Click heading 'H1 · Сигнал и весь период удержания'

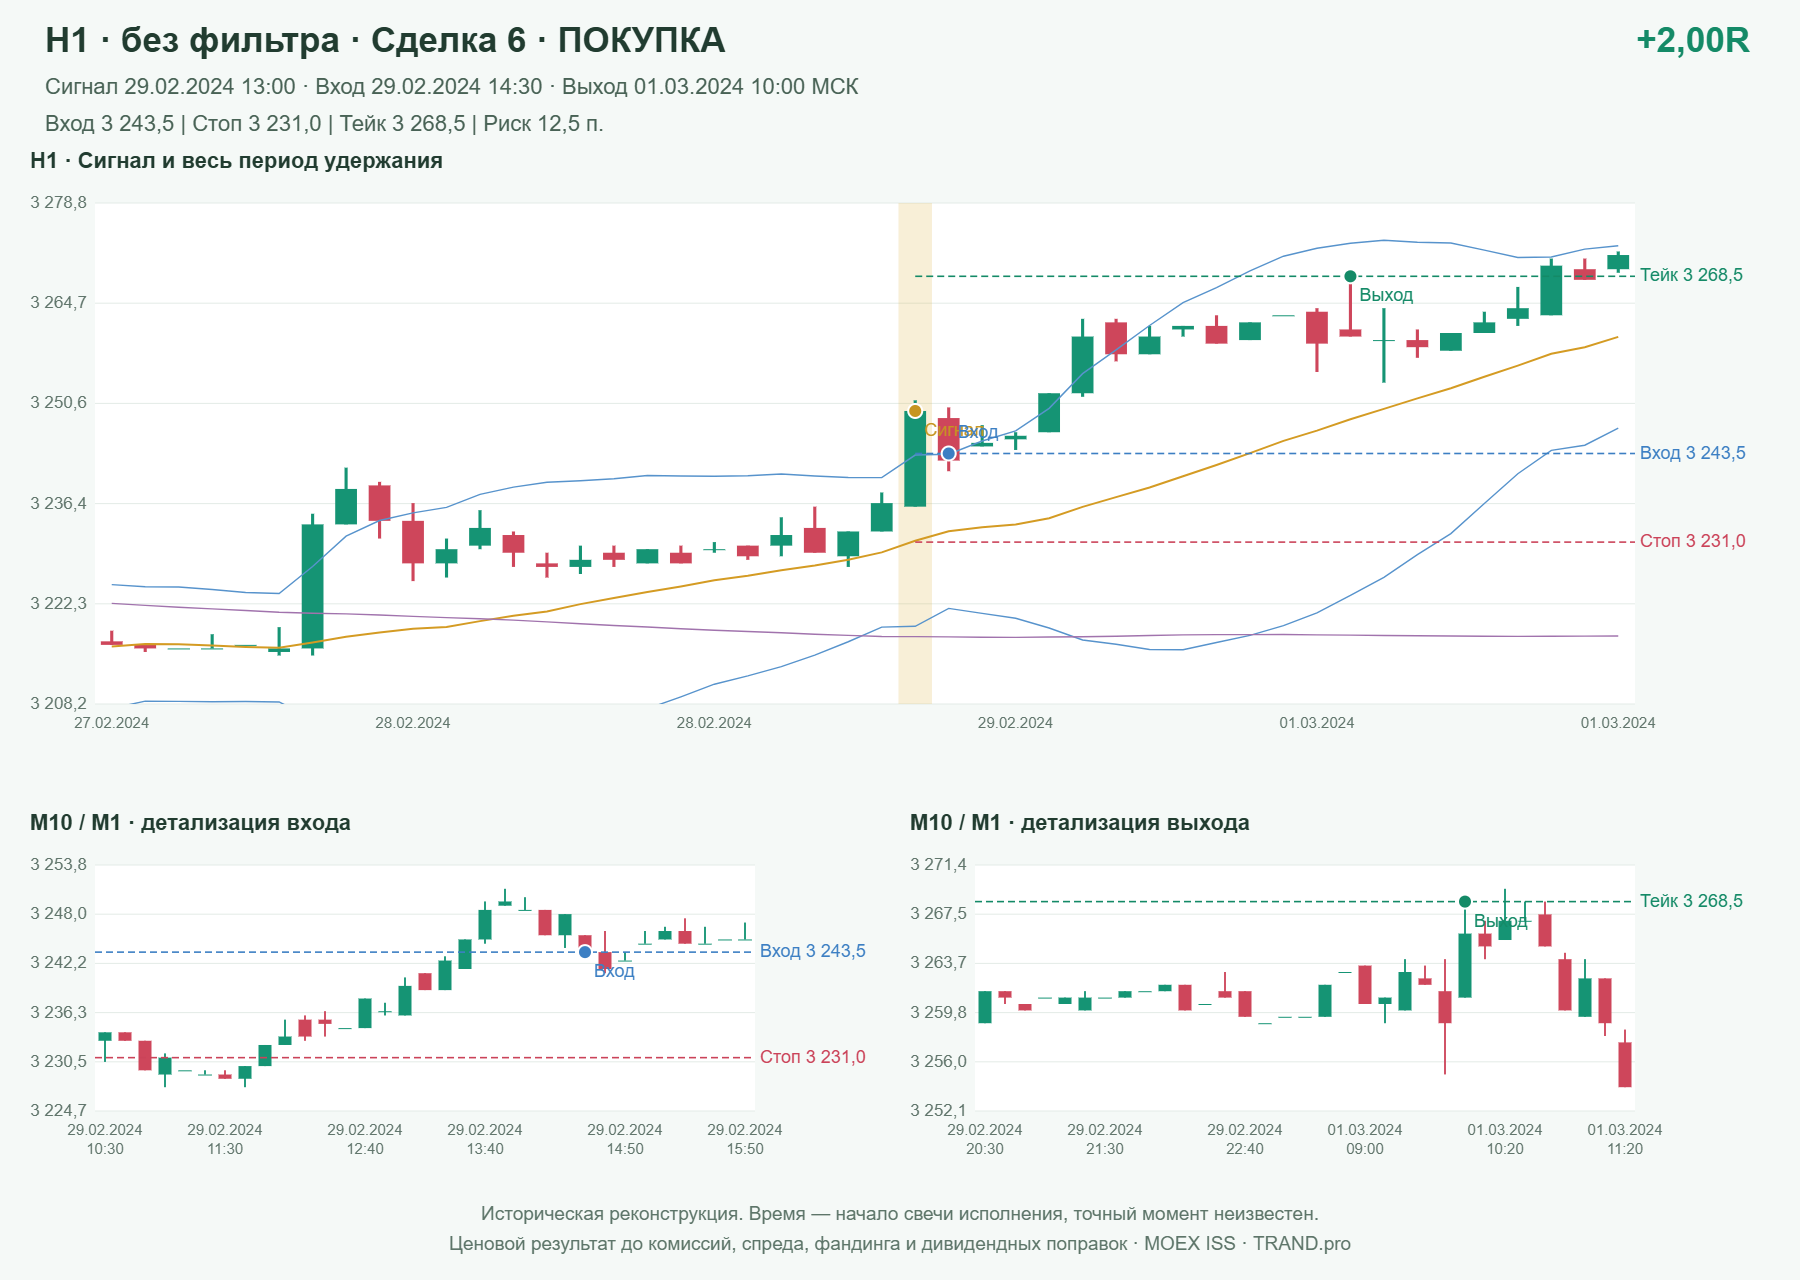pyautogui.click(x=236, y=161)
